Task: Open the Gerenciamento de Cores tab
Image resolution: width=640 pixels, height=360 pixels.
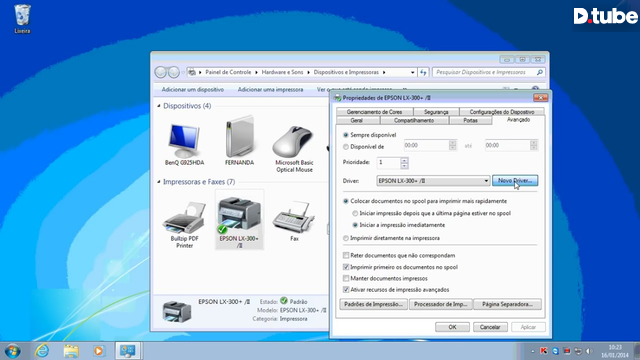Action: coord(374,112)
